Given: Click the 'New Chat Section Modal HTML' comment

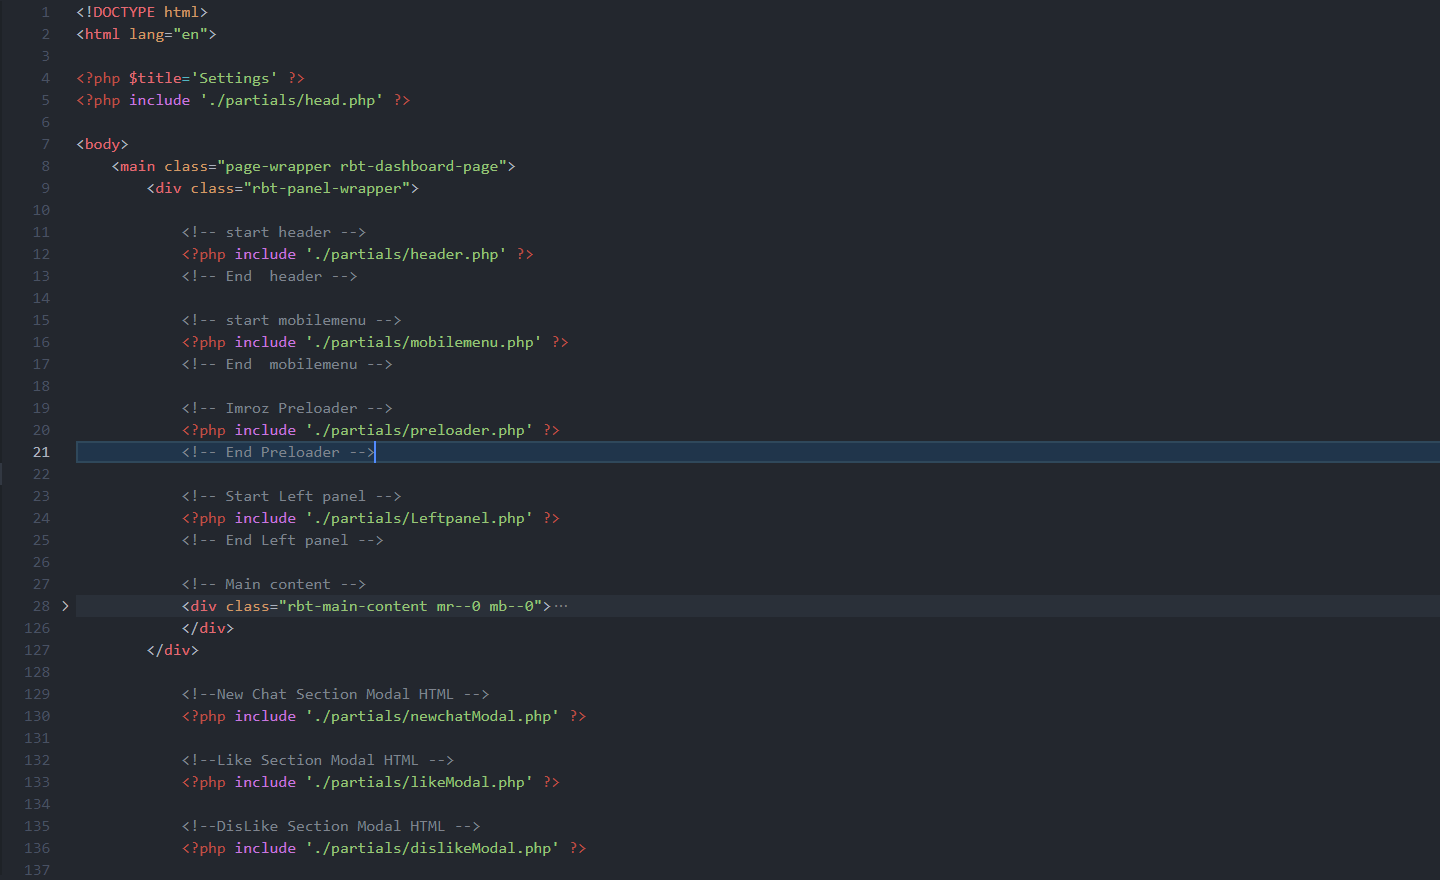Looking at the screenshot, I should coord(335,694).
